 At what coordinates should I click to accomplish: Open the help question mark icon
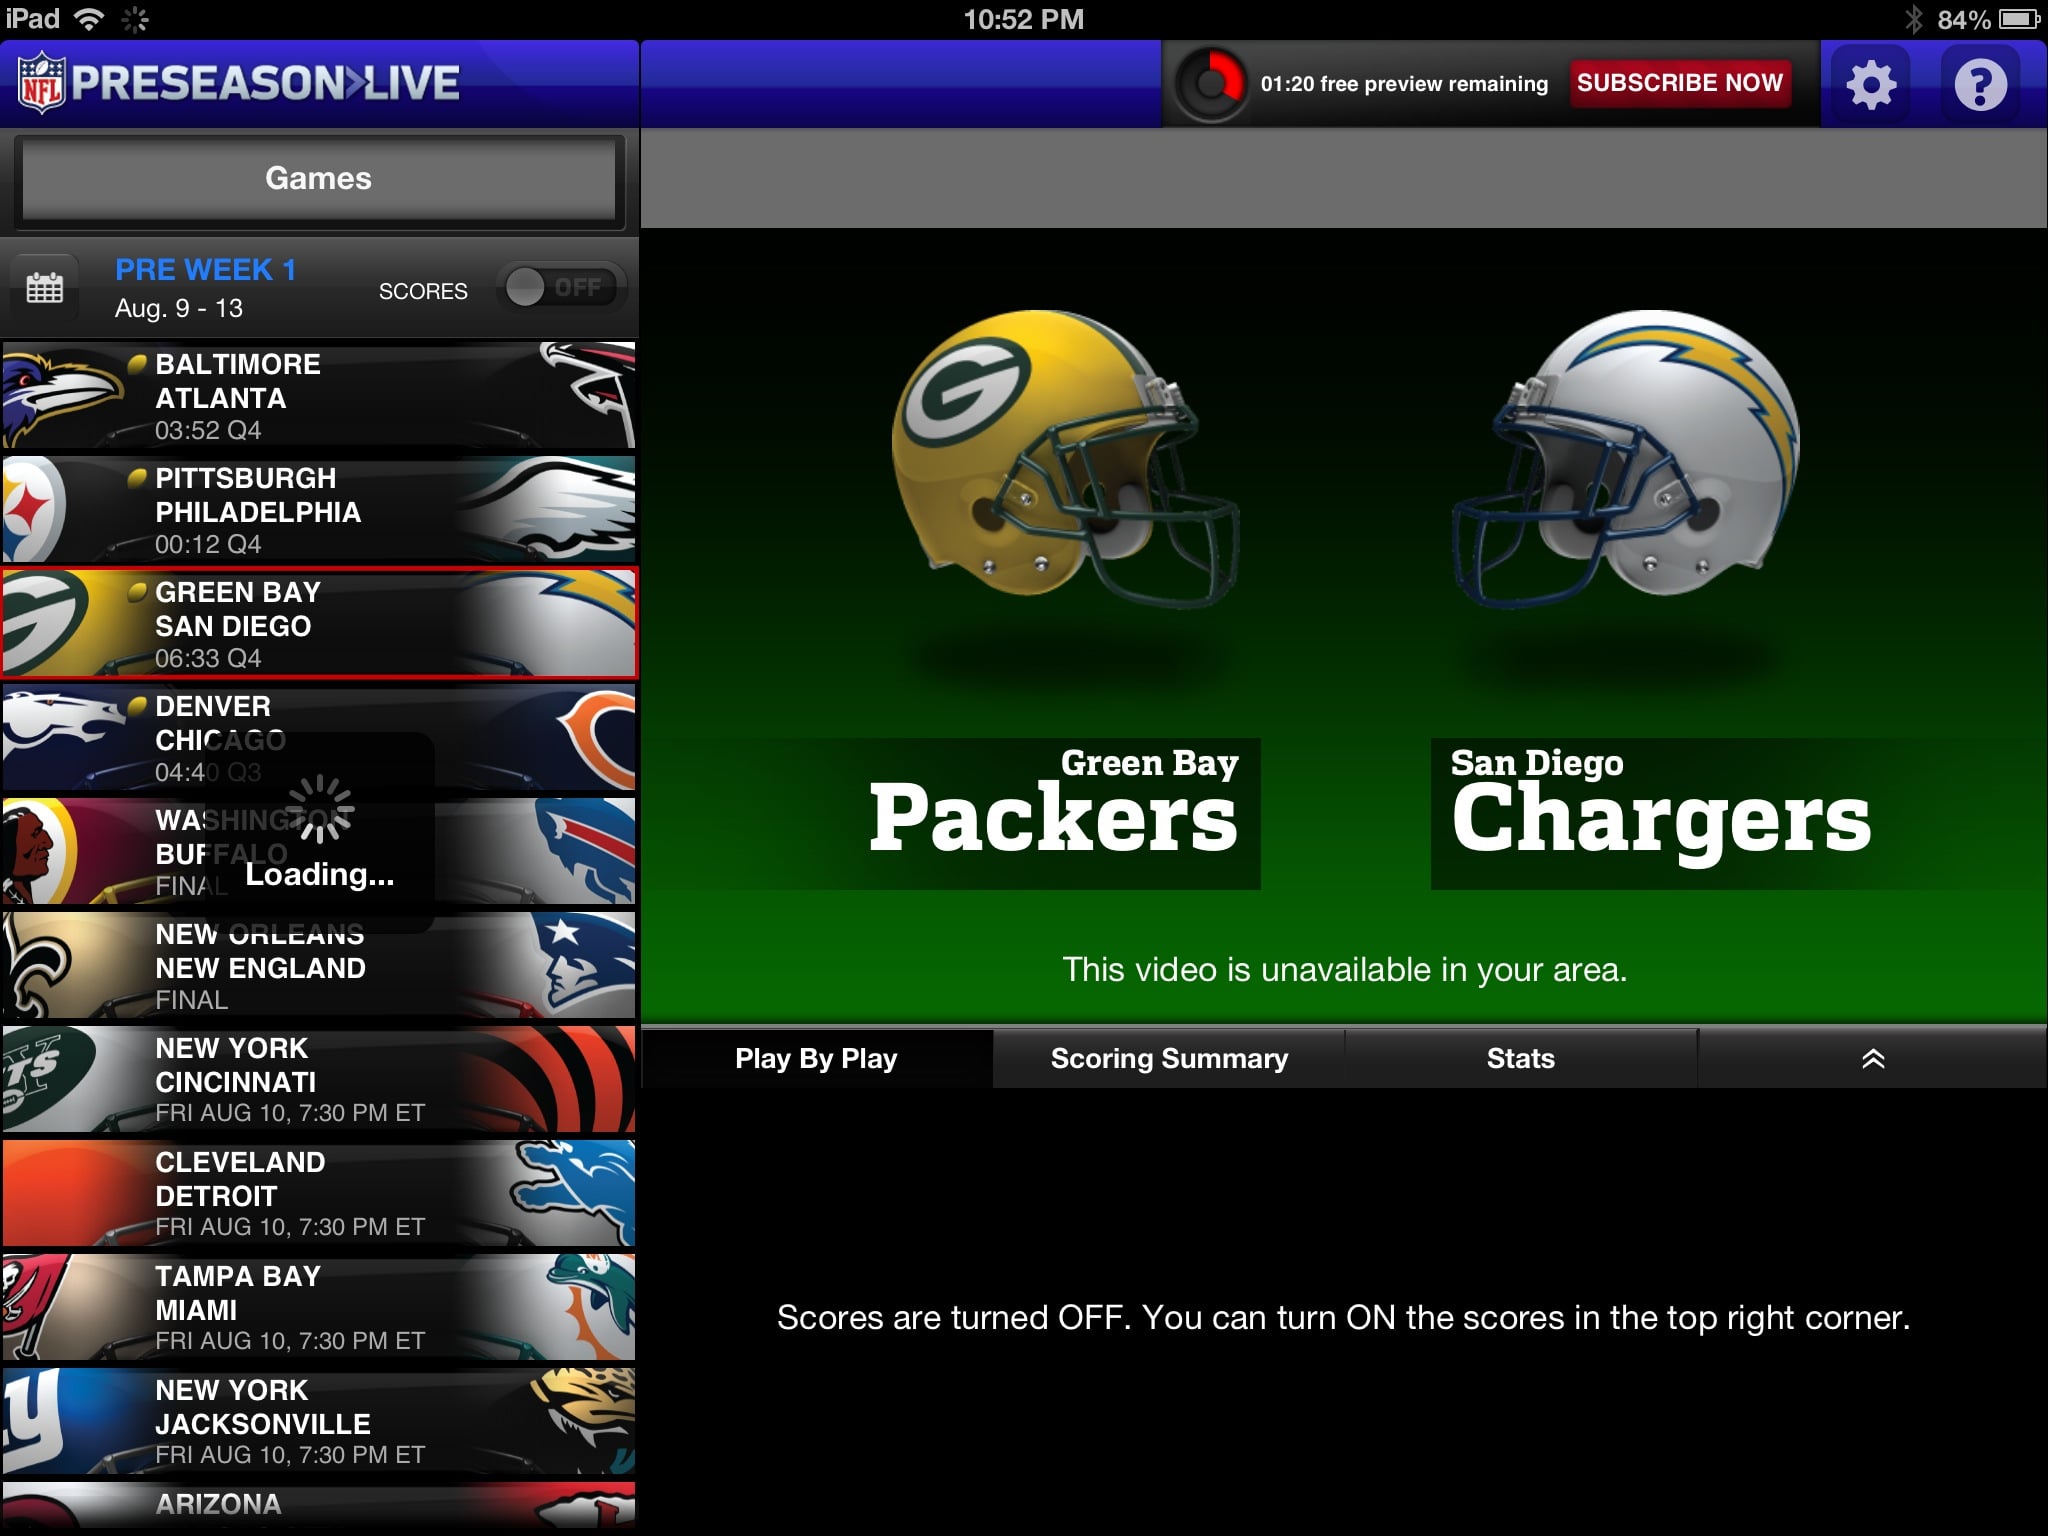pyautogui.click(x=1980, y=84)
